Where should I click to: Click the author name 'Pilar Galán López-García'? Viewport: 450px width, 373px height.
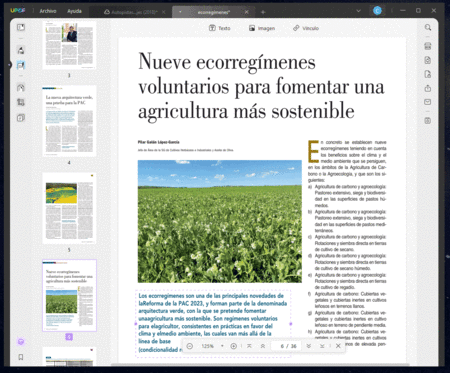click(x=159, y=142)
